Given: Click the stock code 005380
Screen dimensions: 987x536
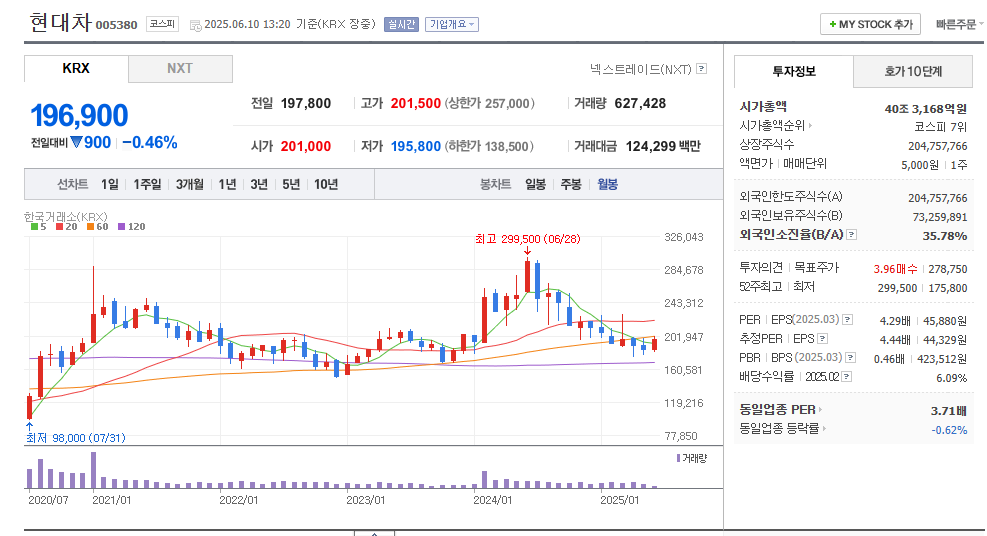Looking at the screenshot, I should click(116, 25).
